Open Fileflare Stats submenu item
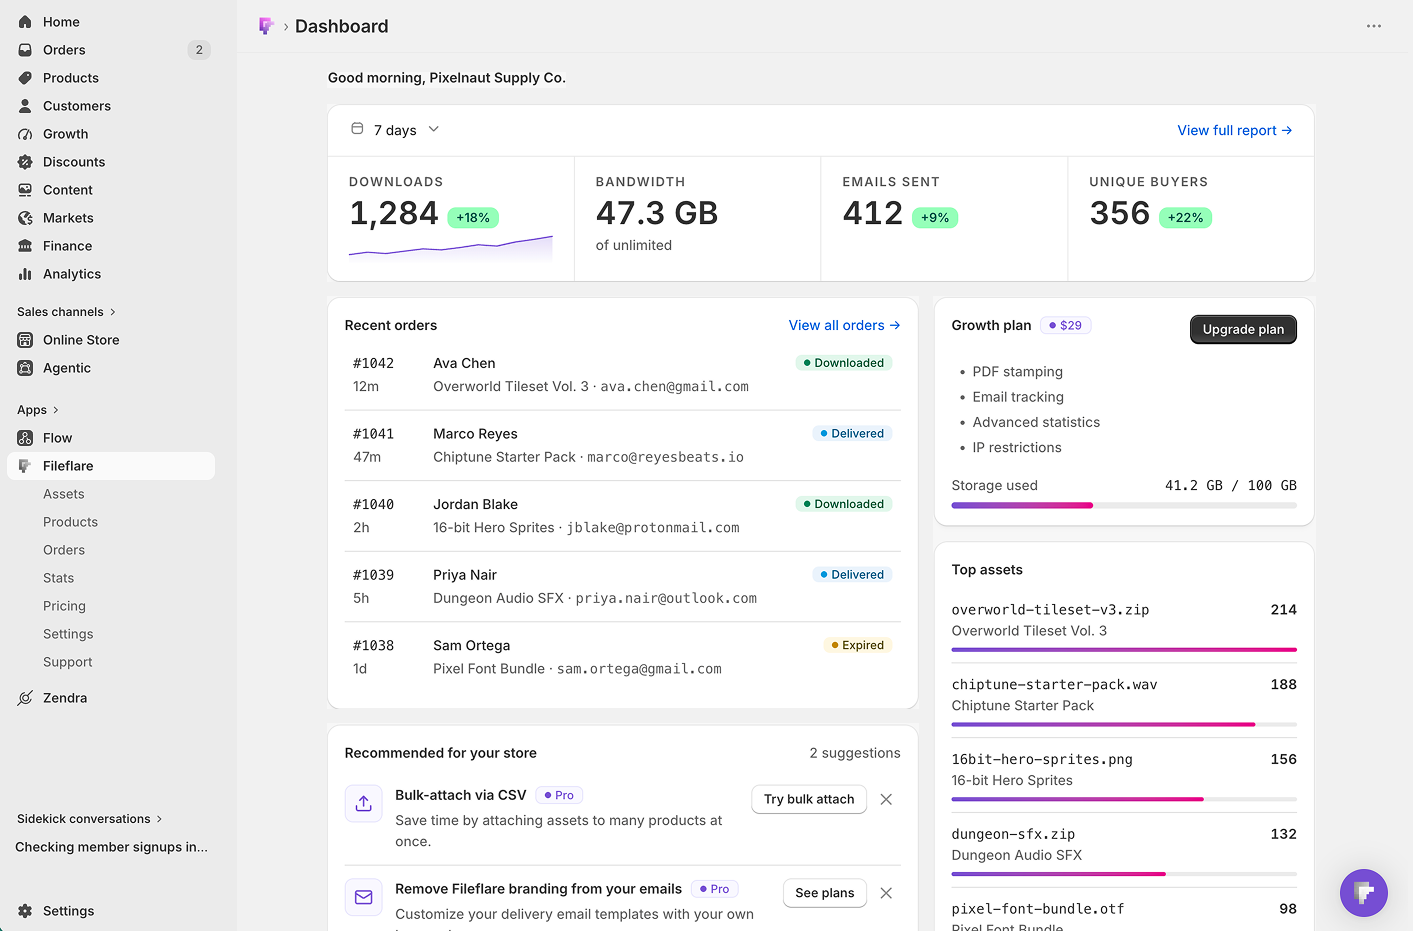 pos(58,578)
